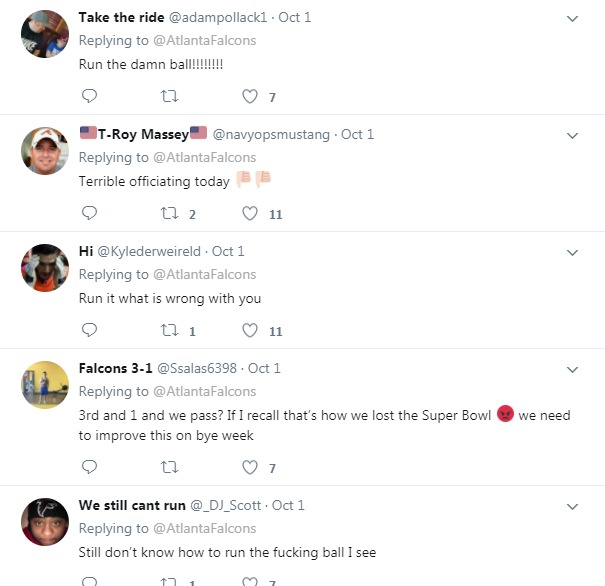Open the Oct 1 timestamp on Hi's tweet

tap(228, 252)
